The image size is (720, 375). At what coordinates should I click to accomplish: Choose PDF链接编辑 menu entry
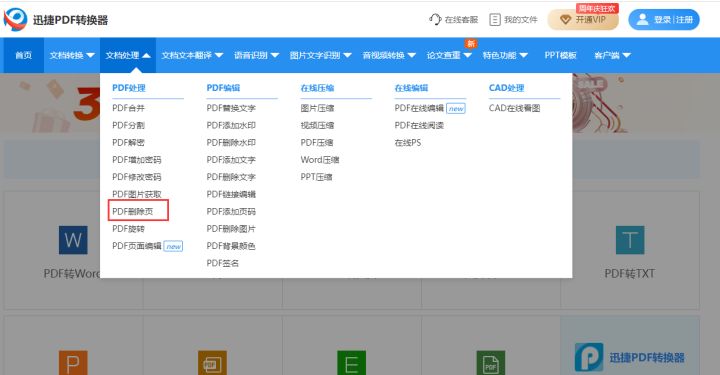point(231,194)
